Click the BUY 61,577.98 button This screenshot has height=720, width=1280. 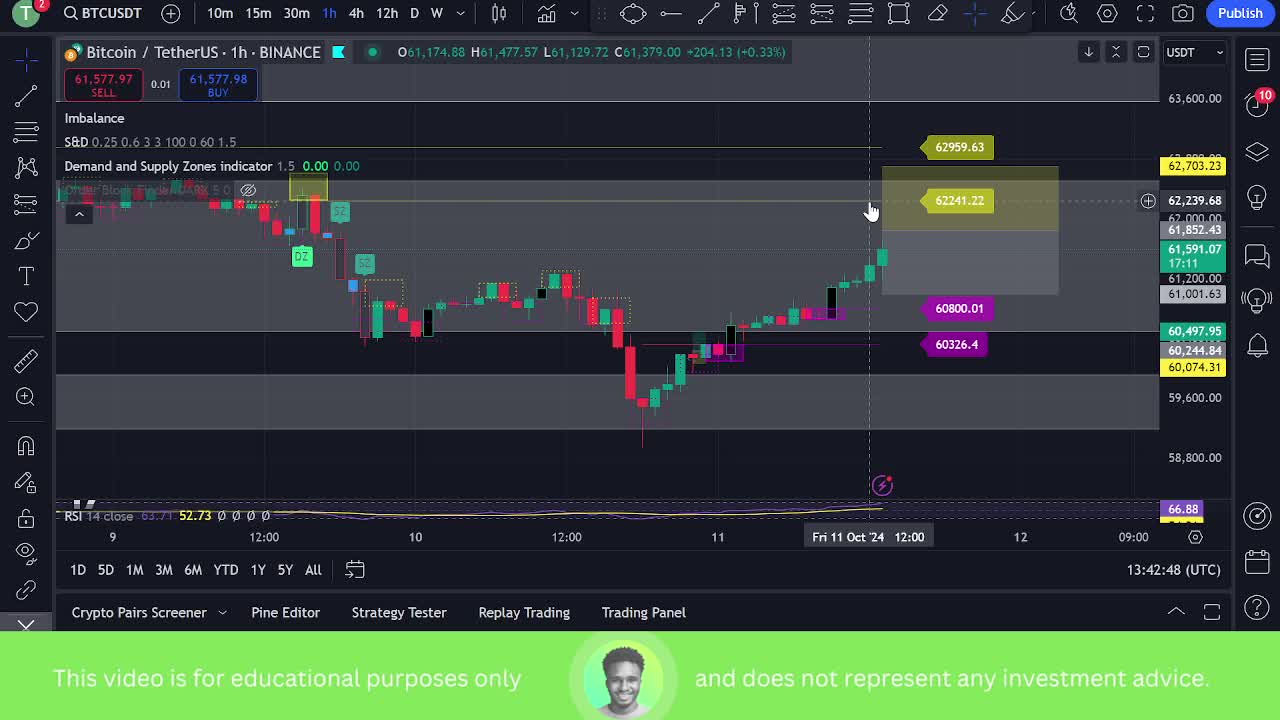pos(218,85)
